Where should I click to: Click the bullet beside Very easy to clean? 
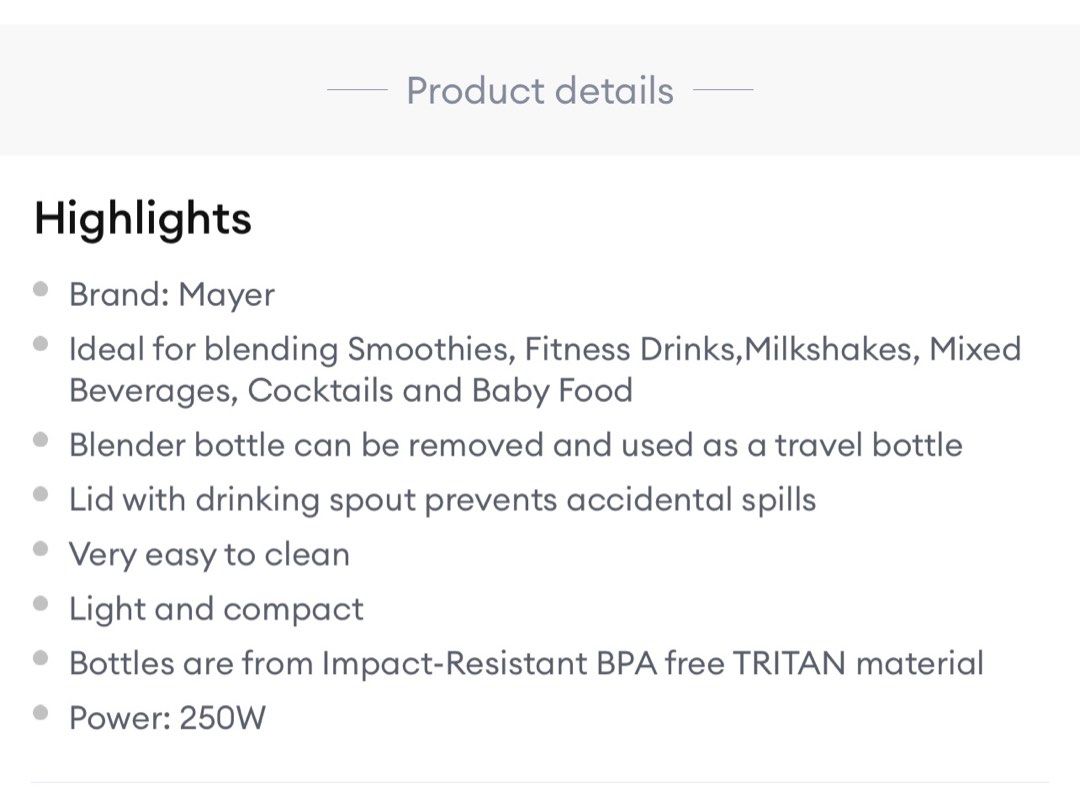41,549
